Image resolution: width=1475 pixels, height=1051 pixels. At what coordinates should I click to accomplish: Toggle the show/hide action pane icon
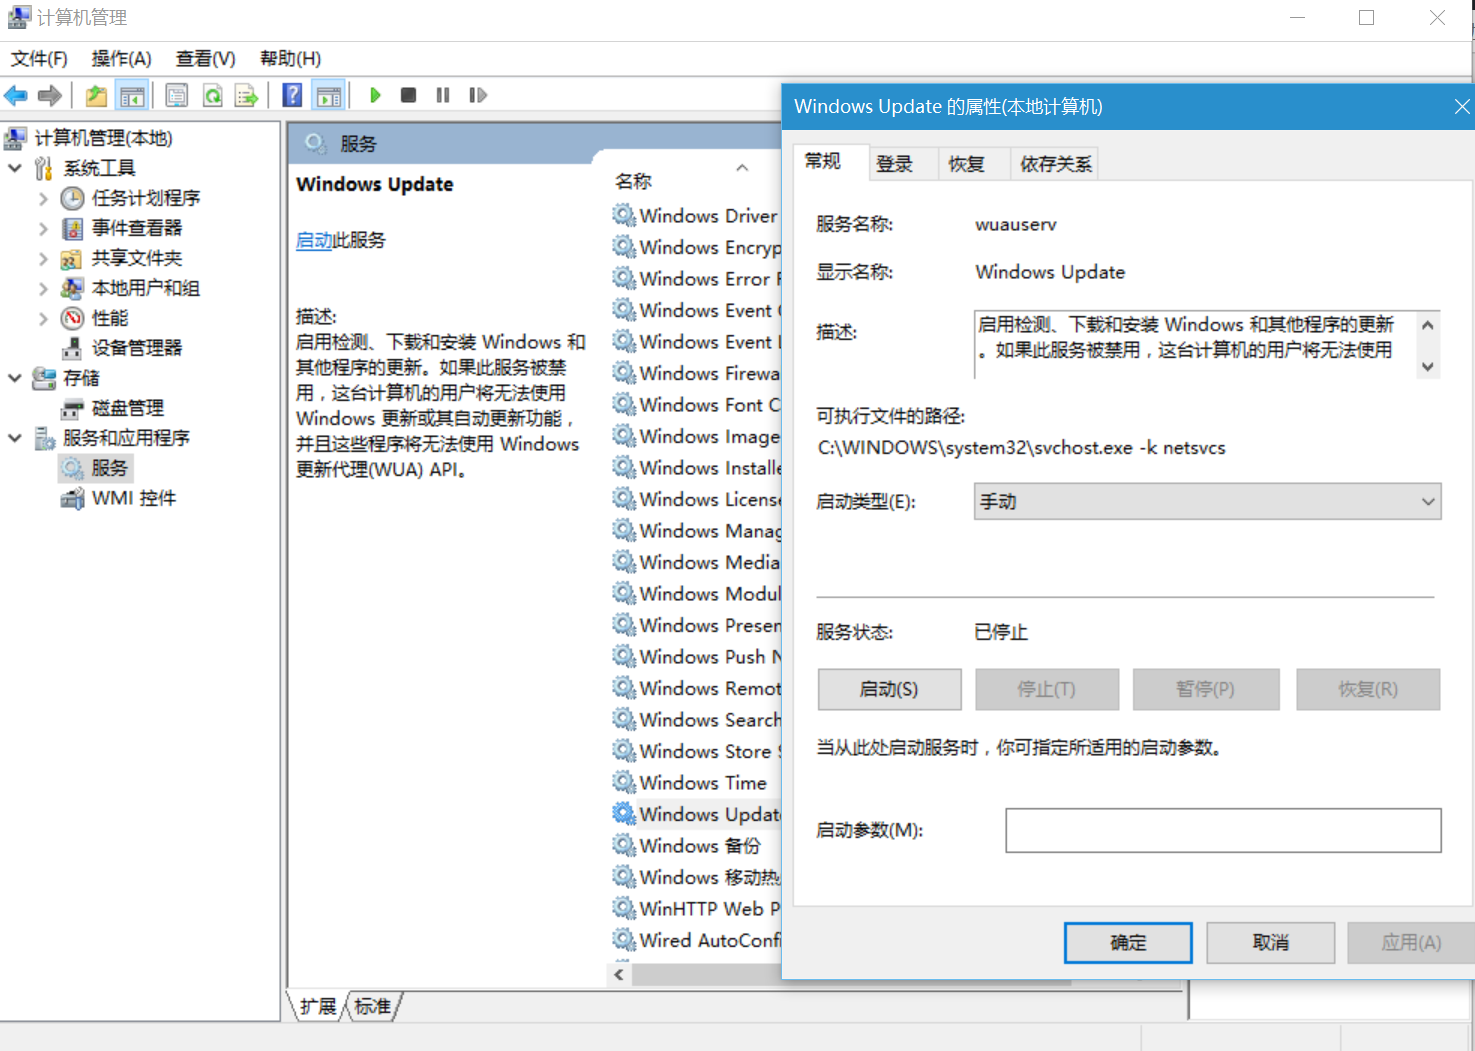coord(328,96)
